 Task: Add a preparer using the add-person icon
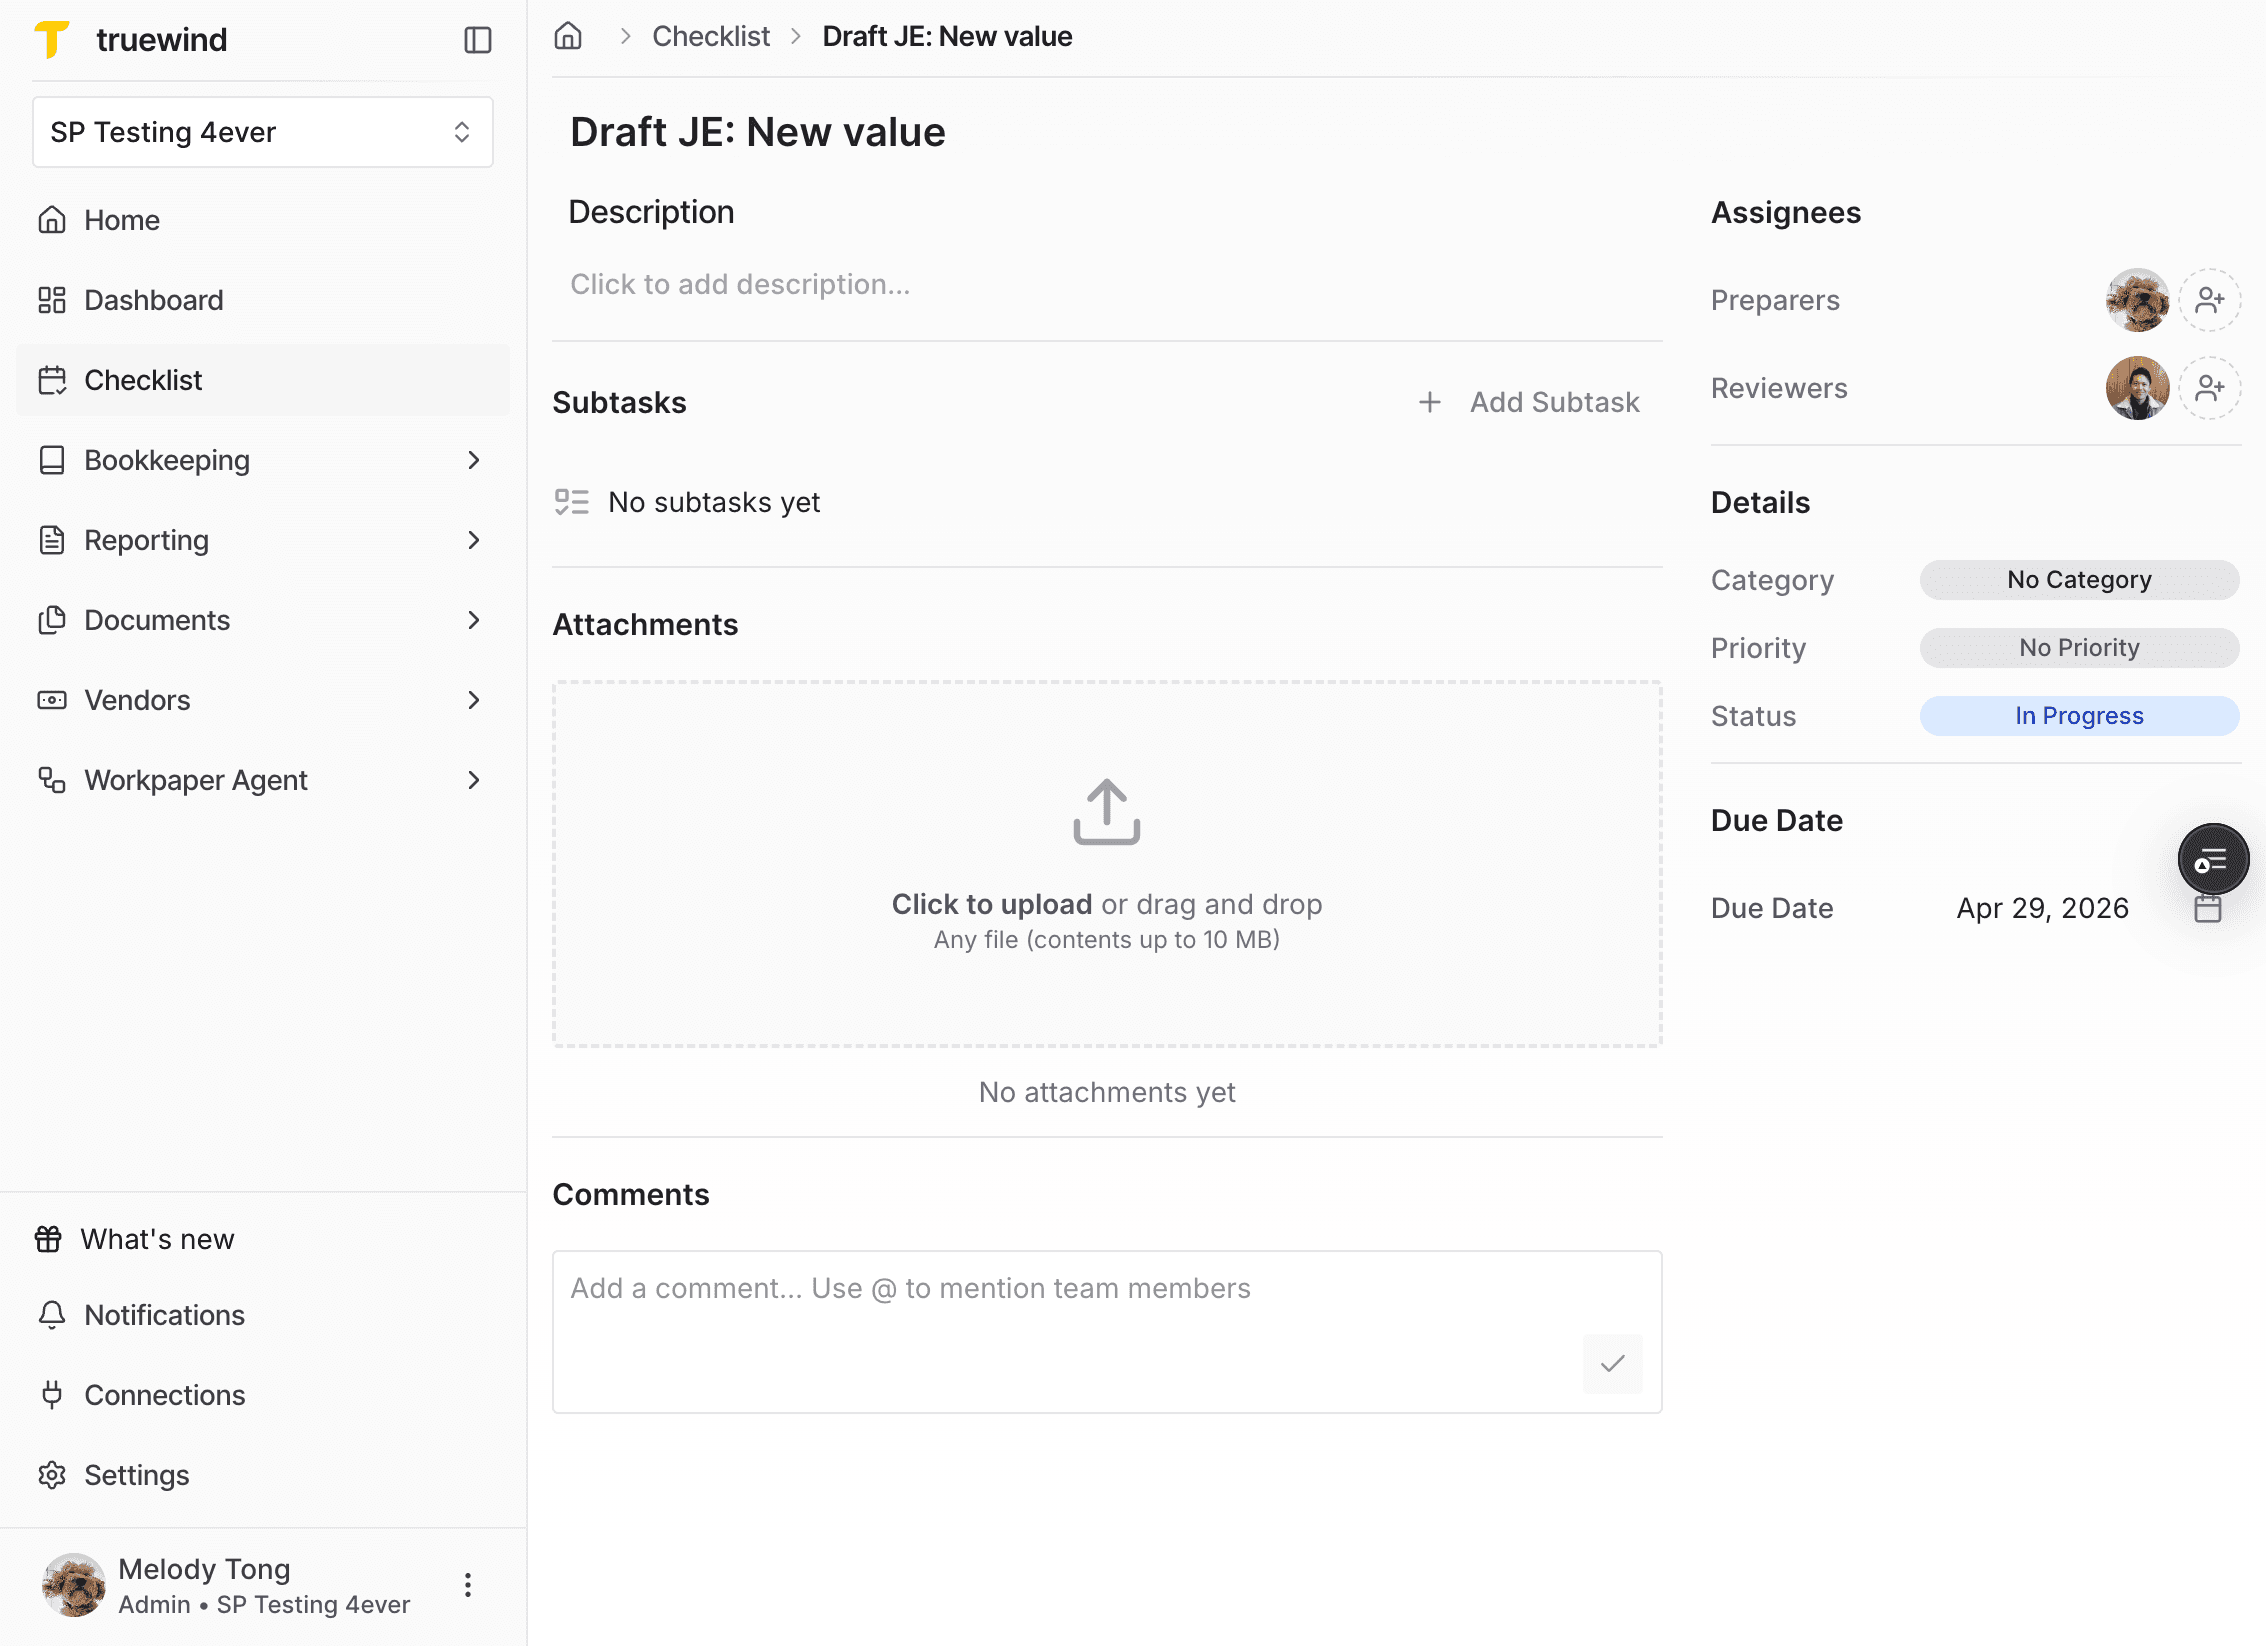coord(2210,300)
